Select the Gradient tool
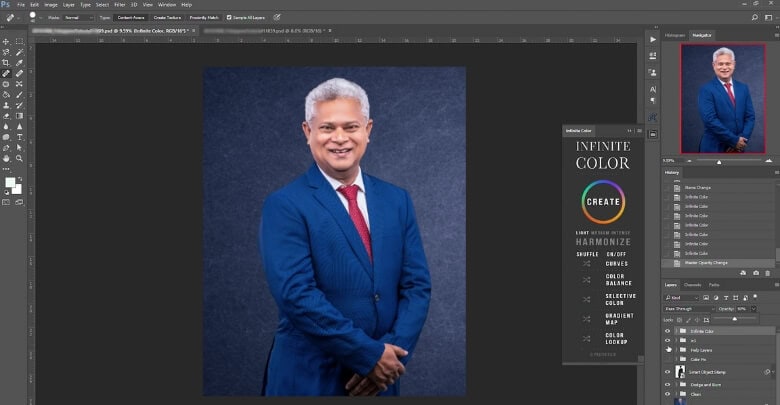Image resolution: width=780 pixels, height=405 pixels. 19,116
